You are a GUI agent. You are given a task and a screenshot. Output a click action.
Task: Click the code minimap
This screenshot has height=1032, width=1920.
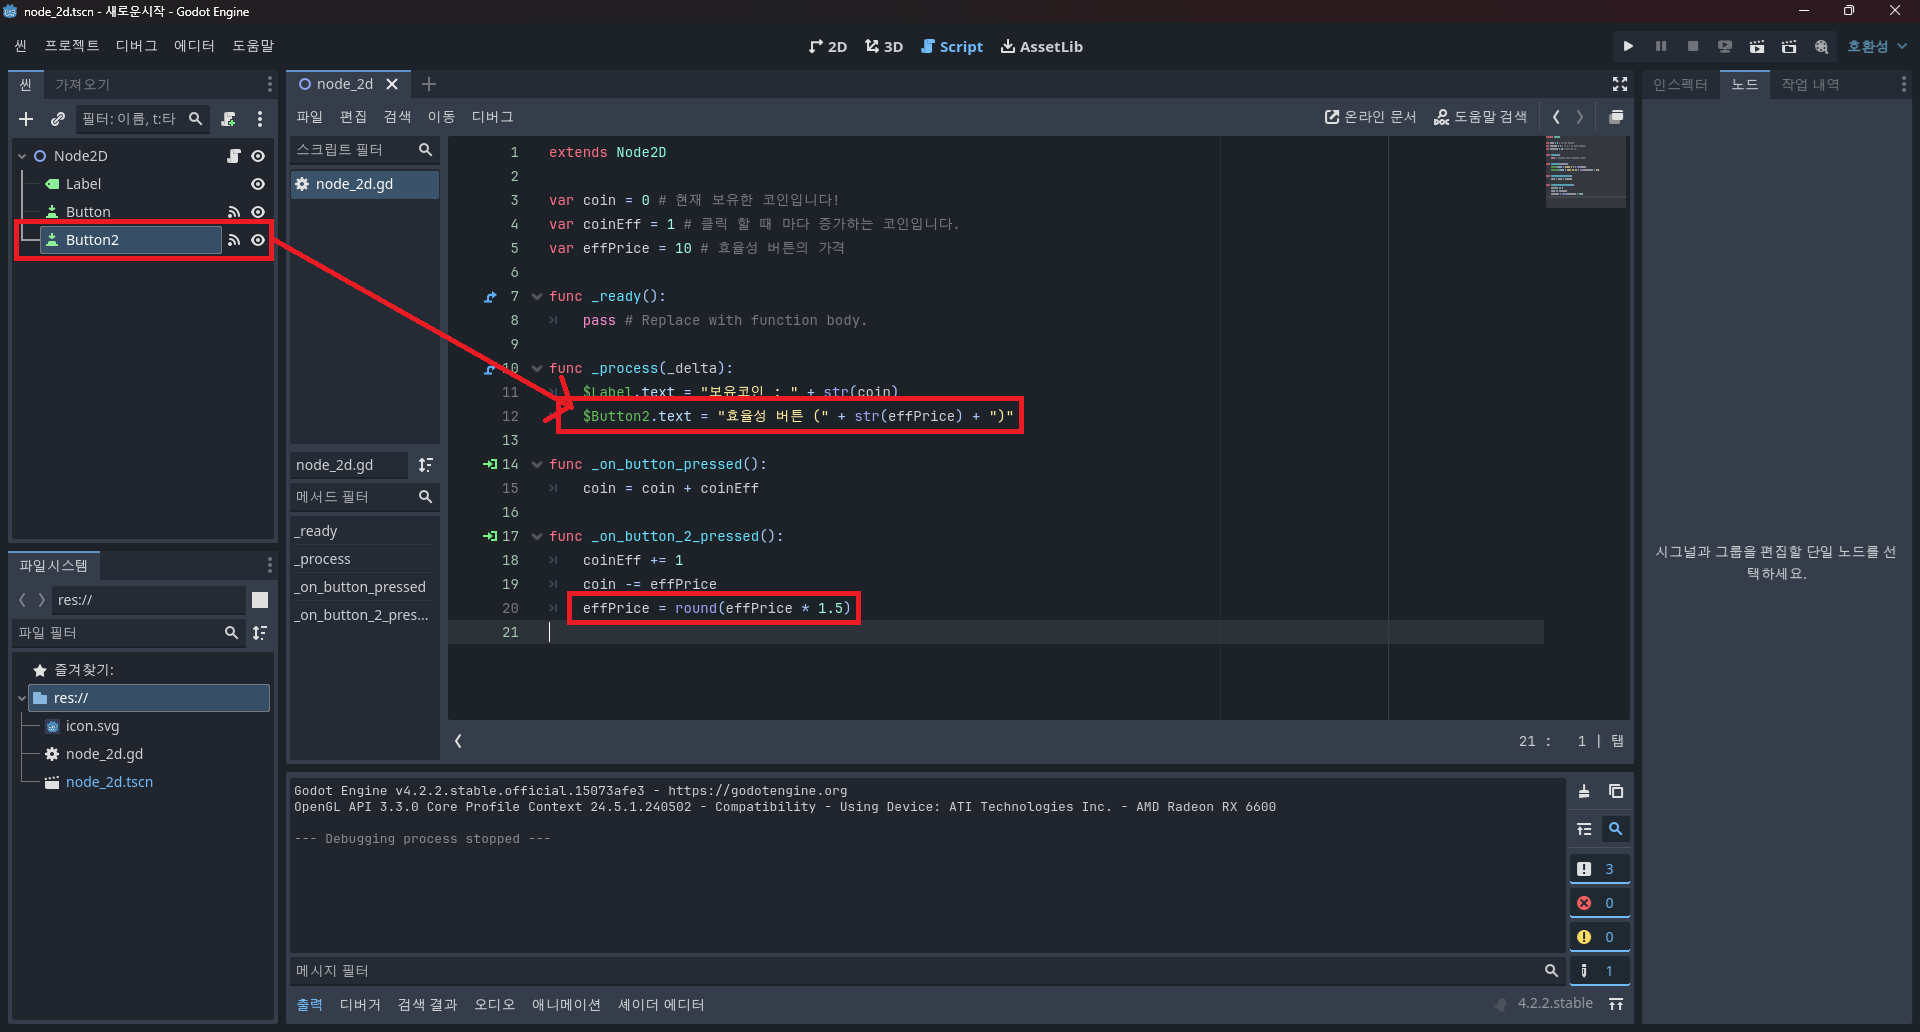(1585, 170)
